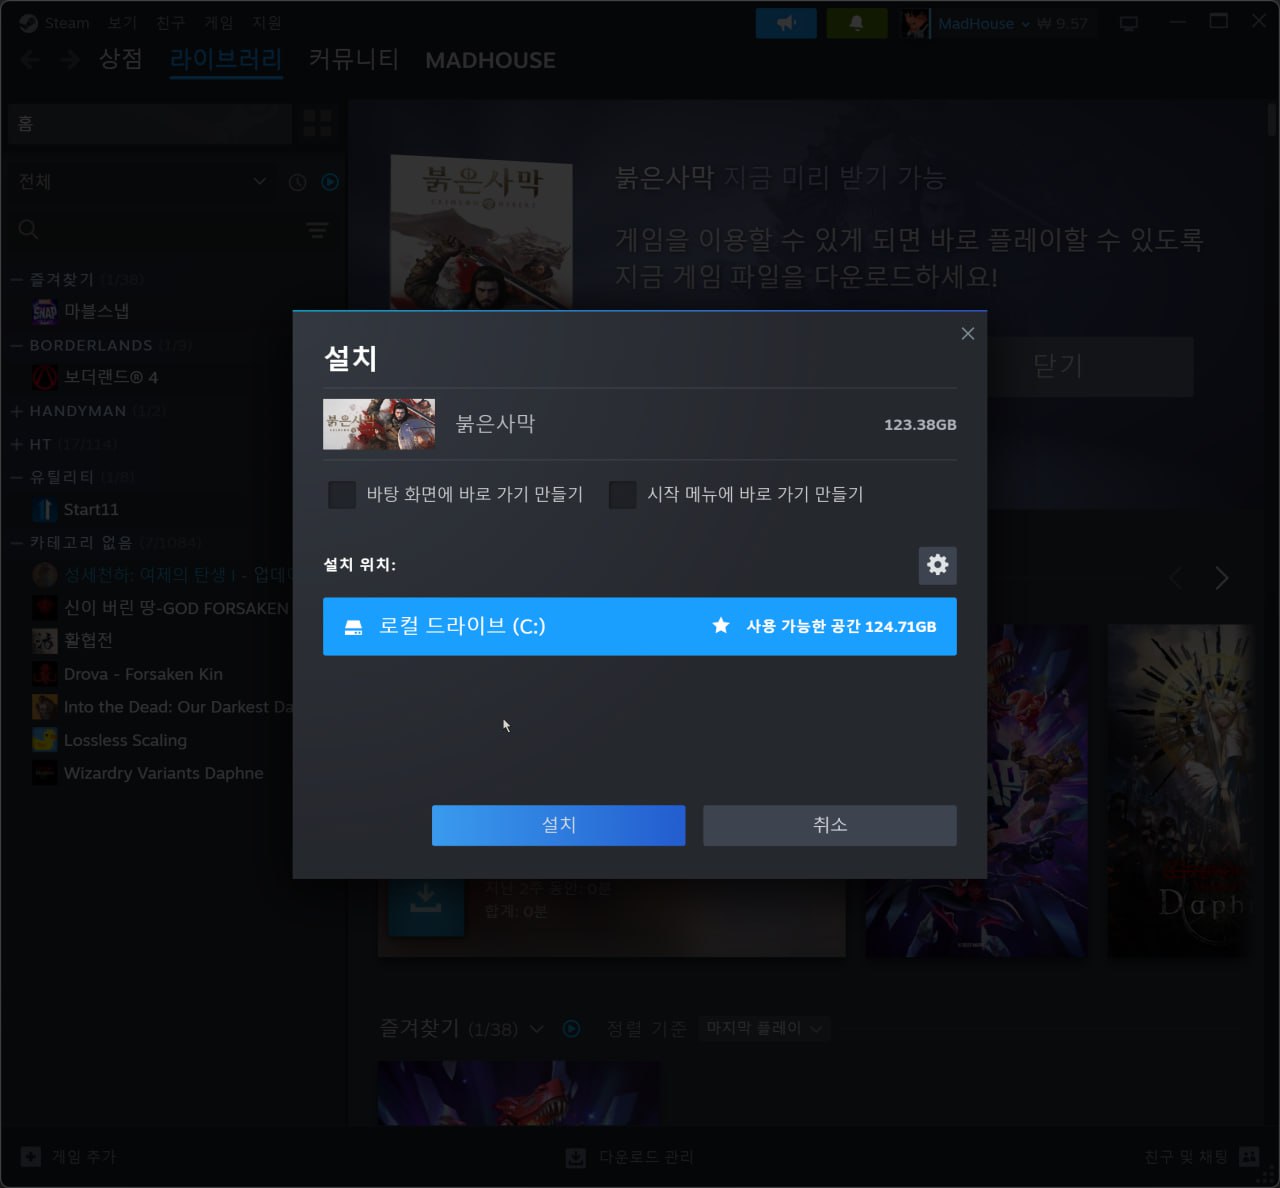Enable start menu shortcut checkbox
This screenshot has height=1188, width=1280.
[x=622, y=495]
